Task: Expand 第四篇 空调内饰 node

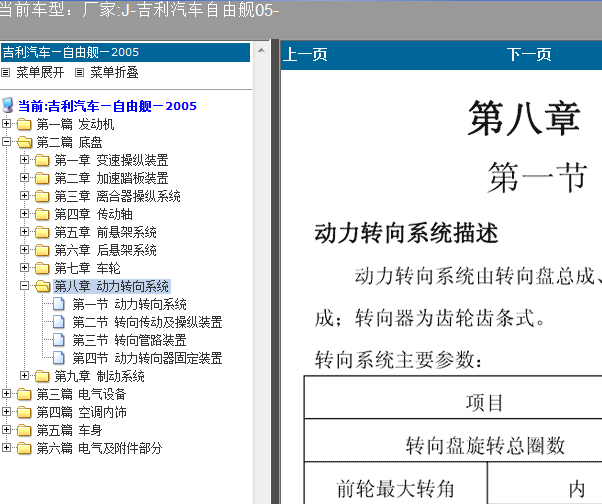Action: 6,411
